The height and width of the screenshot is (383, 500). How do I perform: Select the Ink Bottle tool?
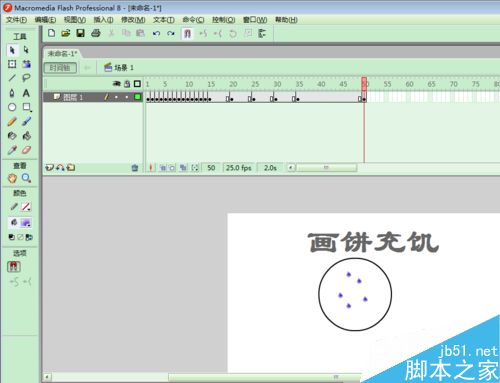(x=12, y=136)
